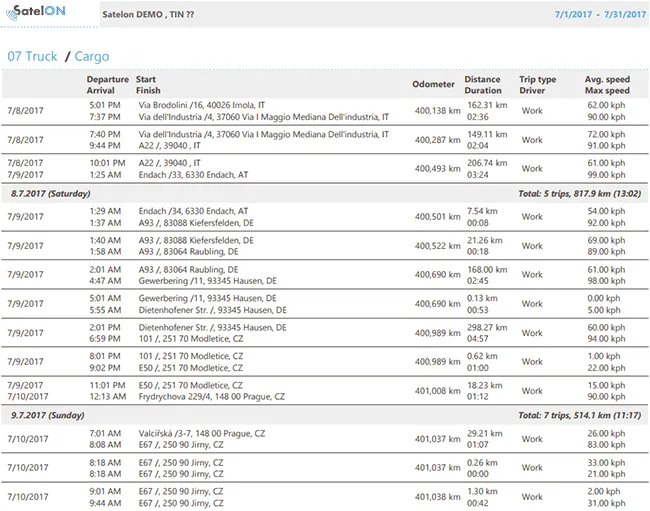The width and height of the screenshot is (650, 511).
Task: Click the report end date 7/31/2017
Action: (x=625, y=15)
